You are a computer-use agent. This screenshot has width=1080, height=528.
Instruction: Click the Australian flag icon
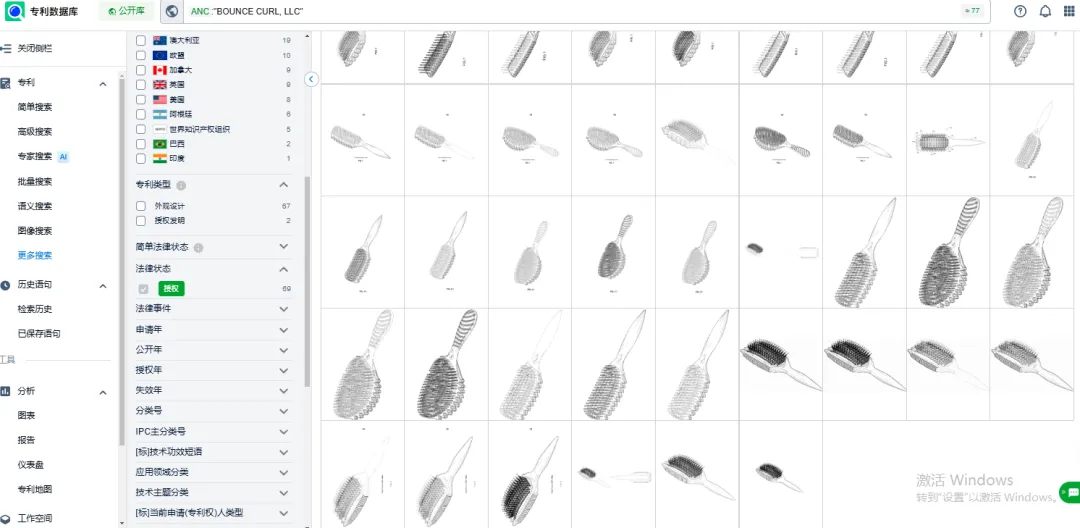pos(160,40)
